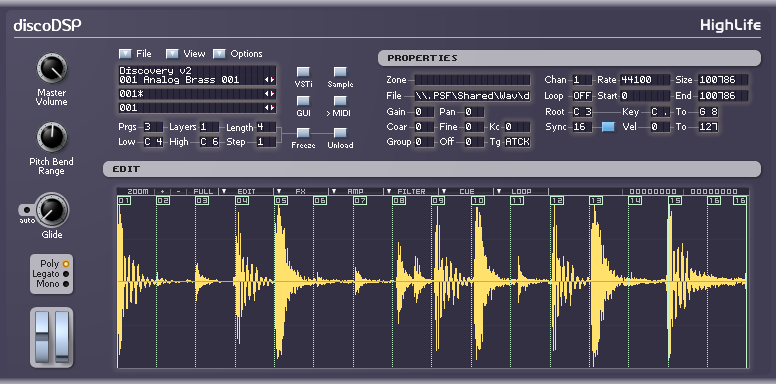Select slice marker 10
This screenshot has height=384, width=776.
(x=478, y=200)
